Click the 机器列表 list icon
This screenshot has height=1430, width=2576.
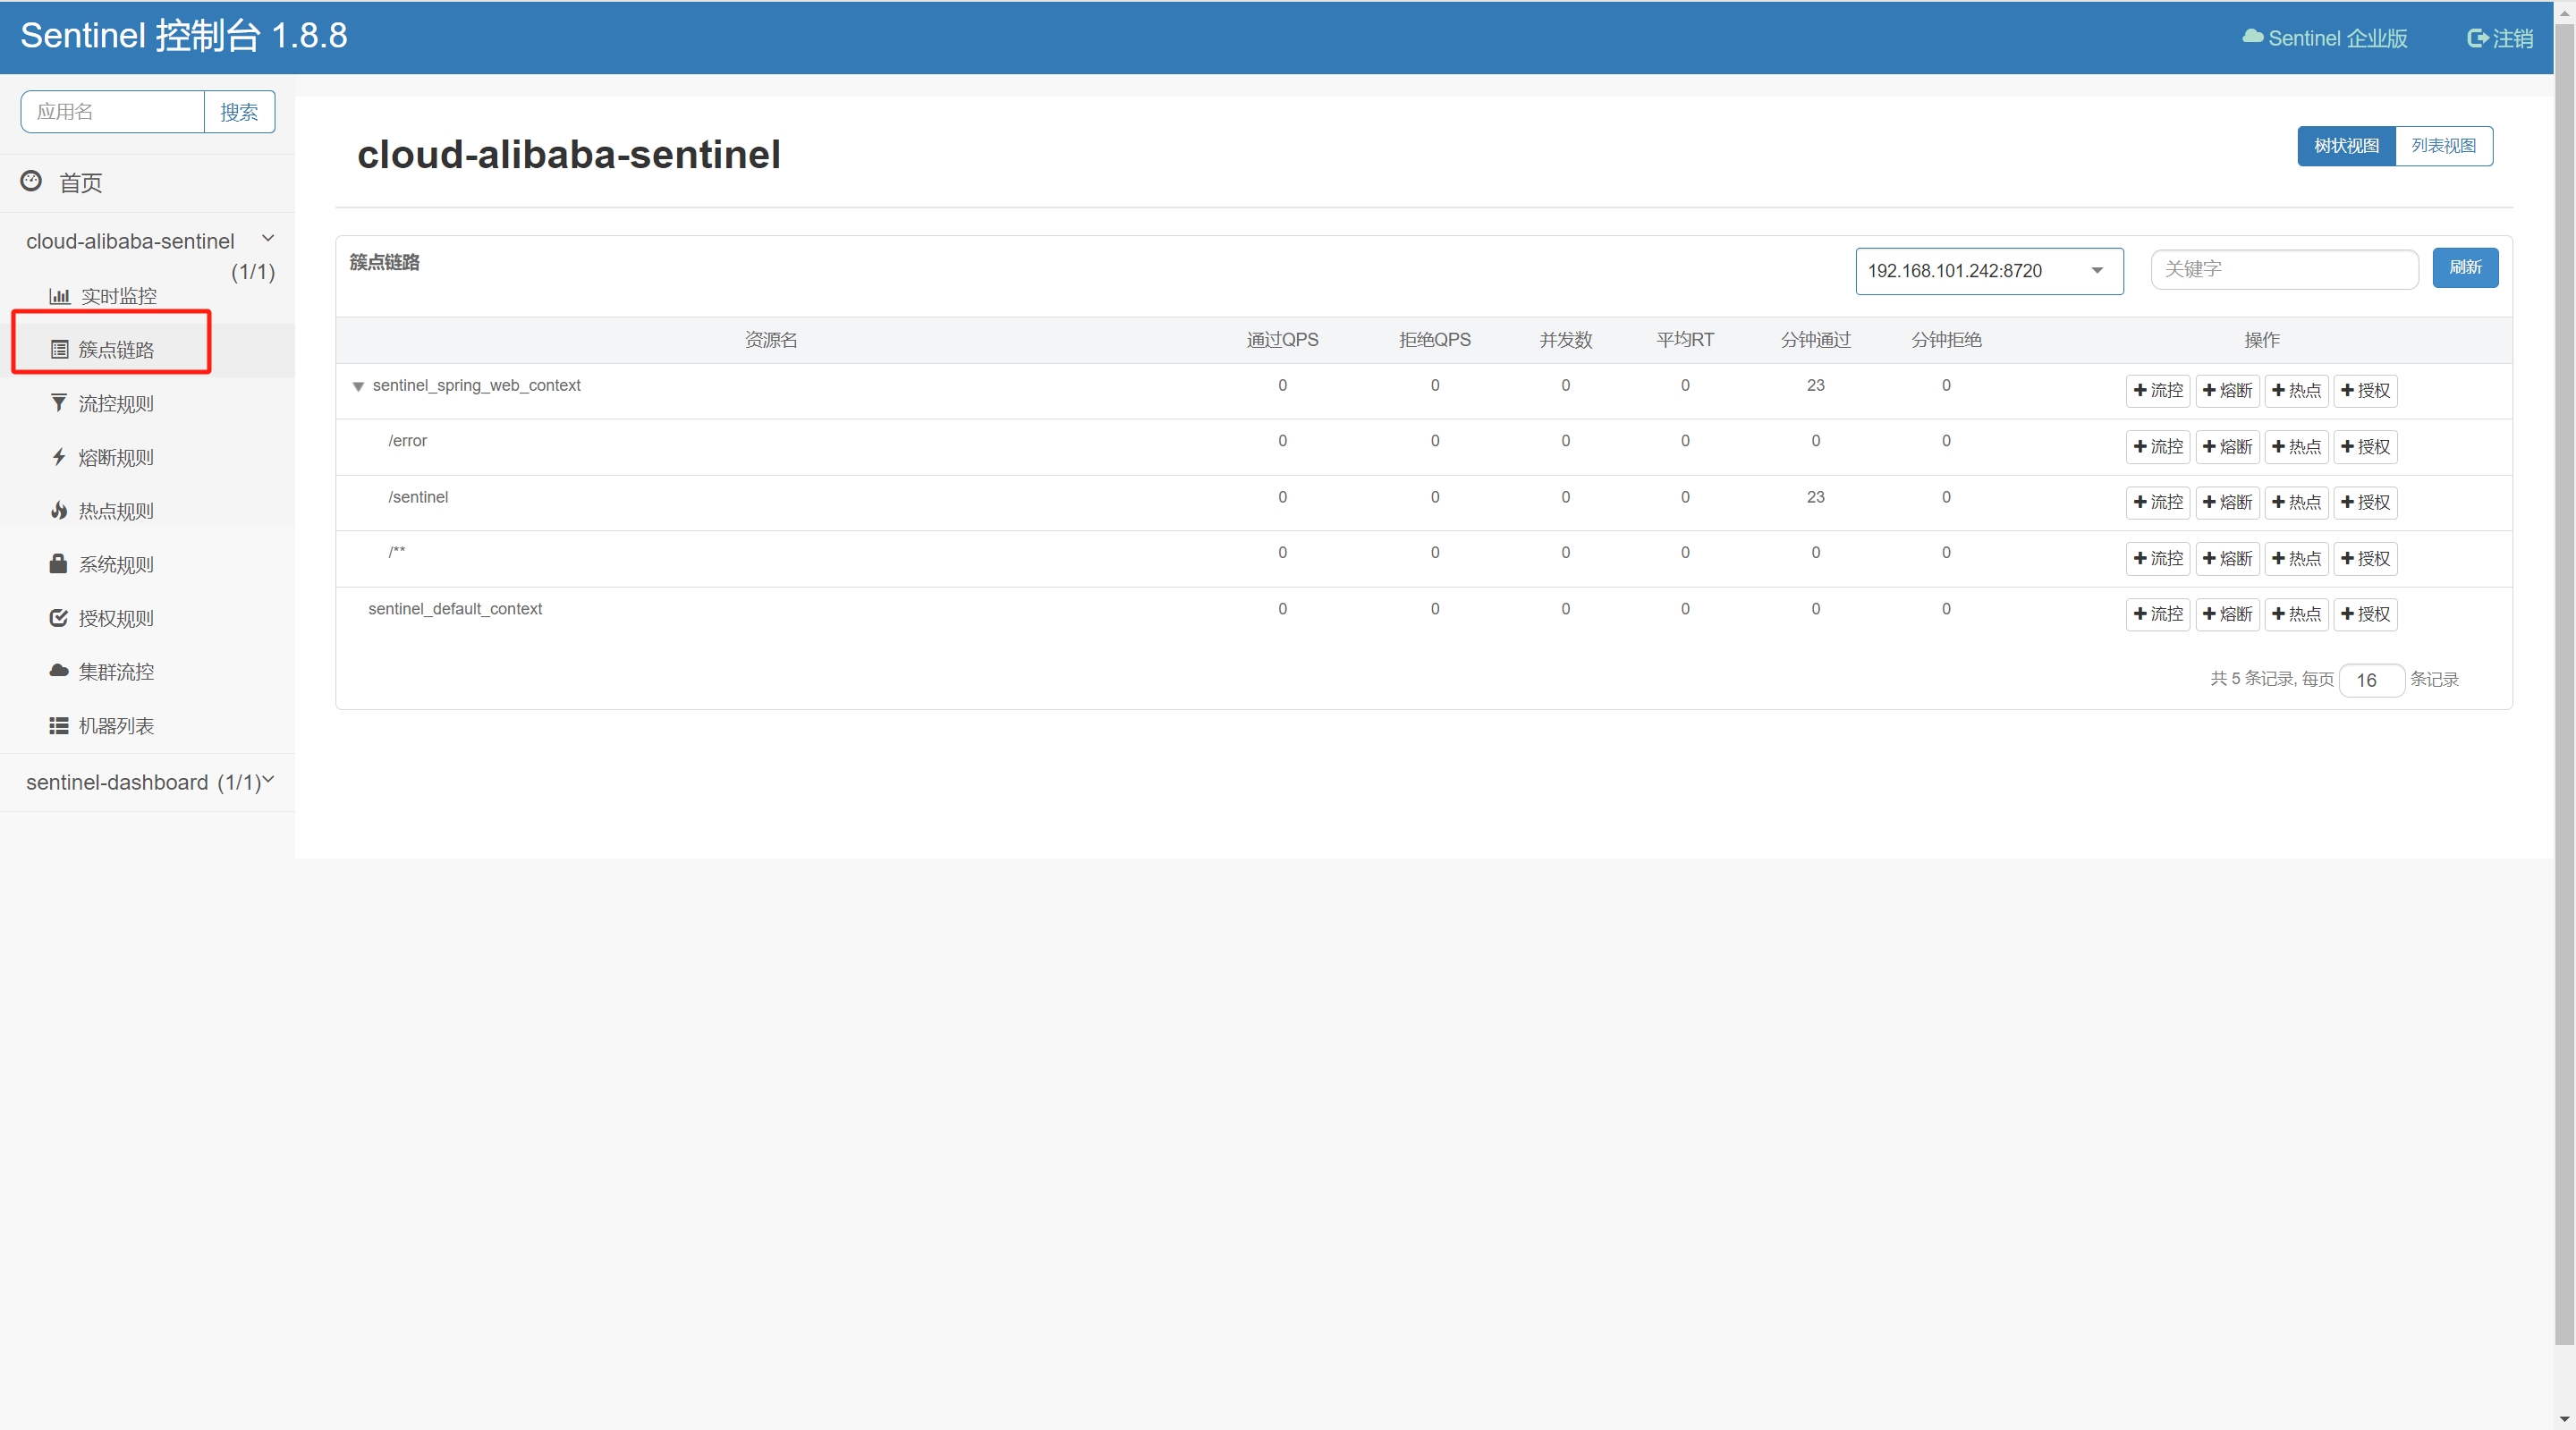(58, 725)
